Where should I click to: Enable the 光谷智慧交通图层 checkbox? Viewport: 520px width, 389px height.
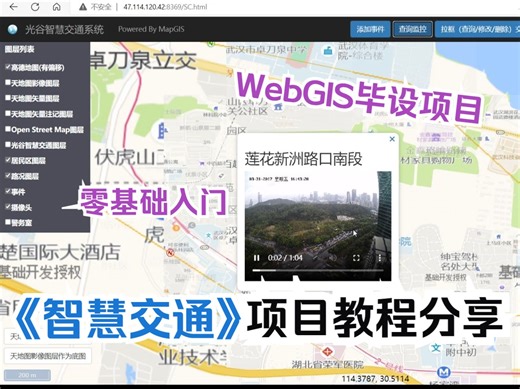[x=8, y=145]
